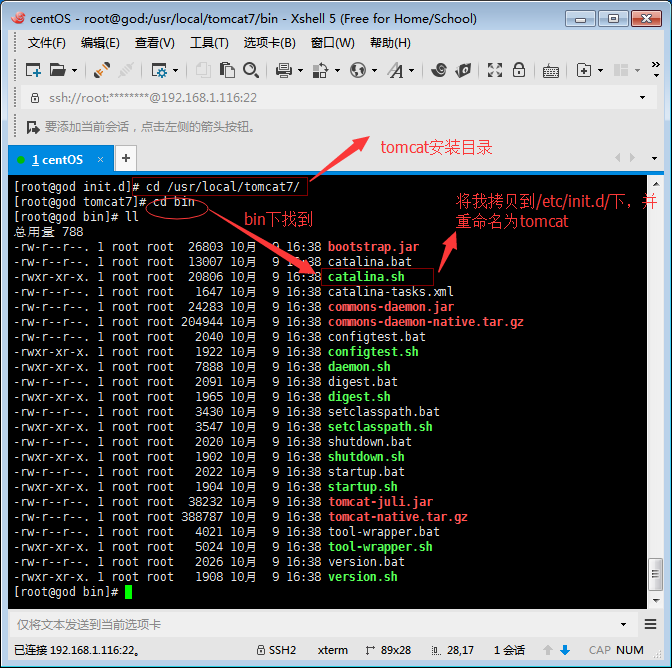This screenshot has width=672, height=668.
Task: Open the session Properties gear icon
Action: point(159,70)
